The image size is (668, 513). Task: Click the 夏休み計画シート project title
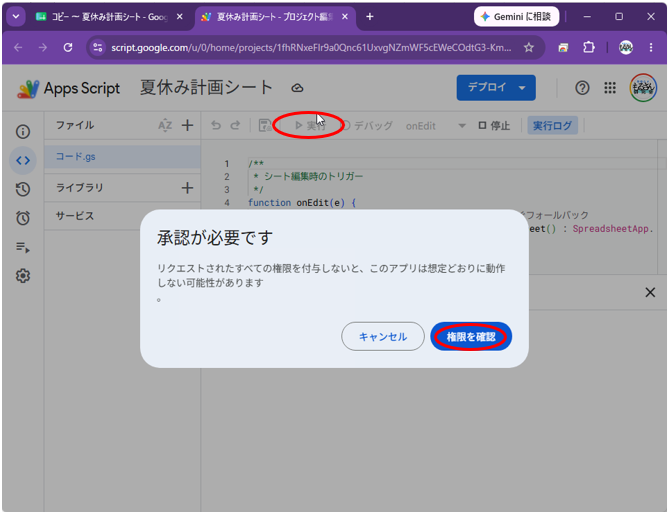(206, 88)
